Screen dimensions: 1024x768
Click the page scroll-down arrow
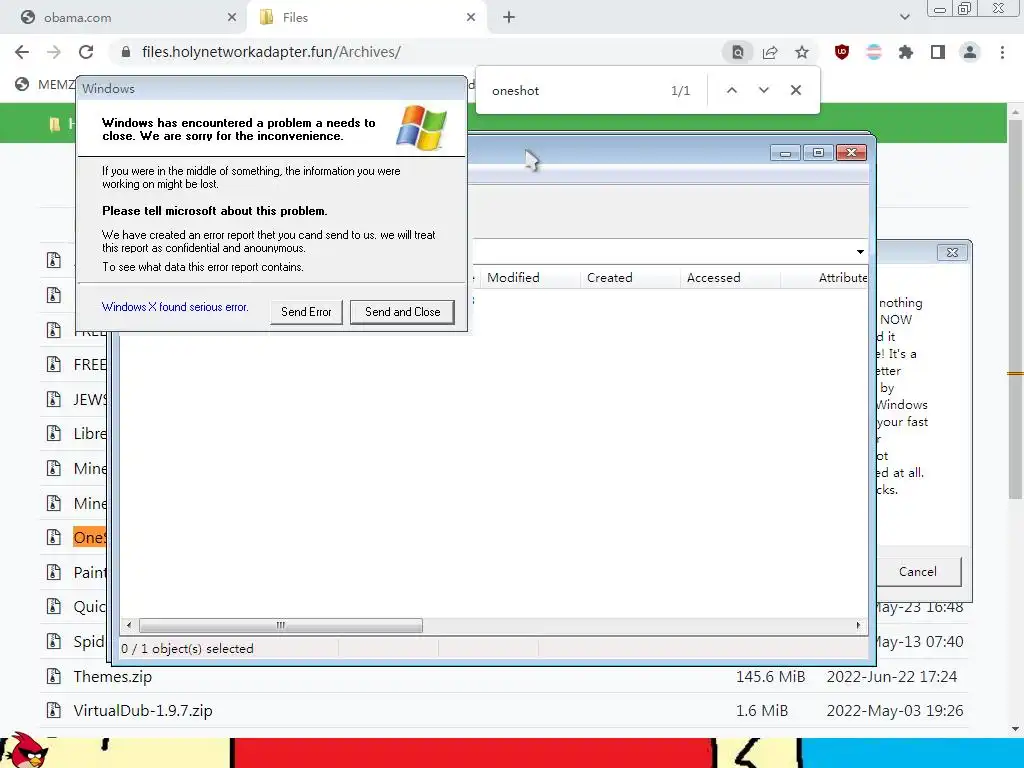[1015, 729]
